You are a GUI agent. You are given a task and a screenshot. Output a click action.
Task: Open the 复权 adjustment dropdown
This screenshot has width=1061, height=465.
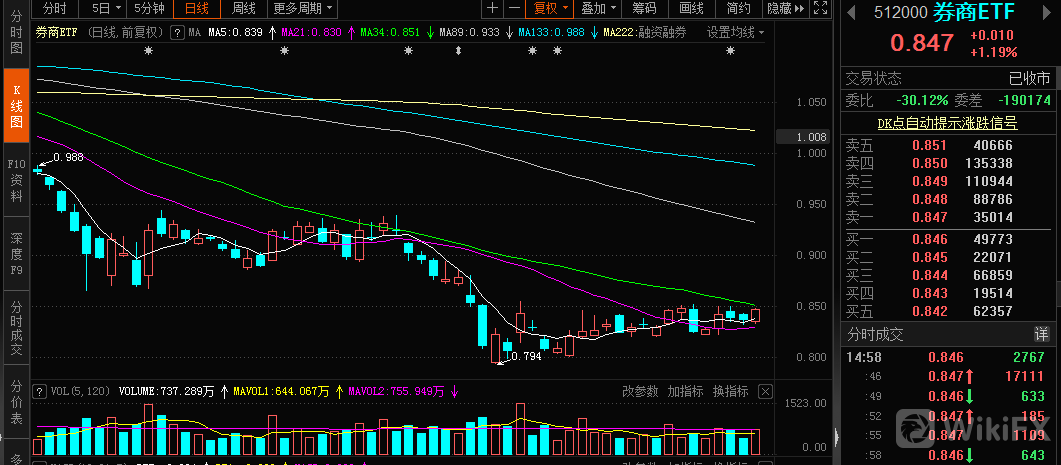[x=550, y=9]
